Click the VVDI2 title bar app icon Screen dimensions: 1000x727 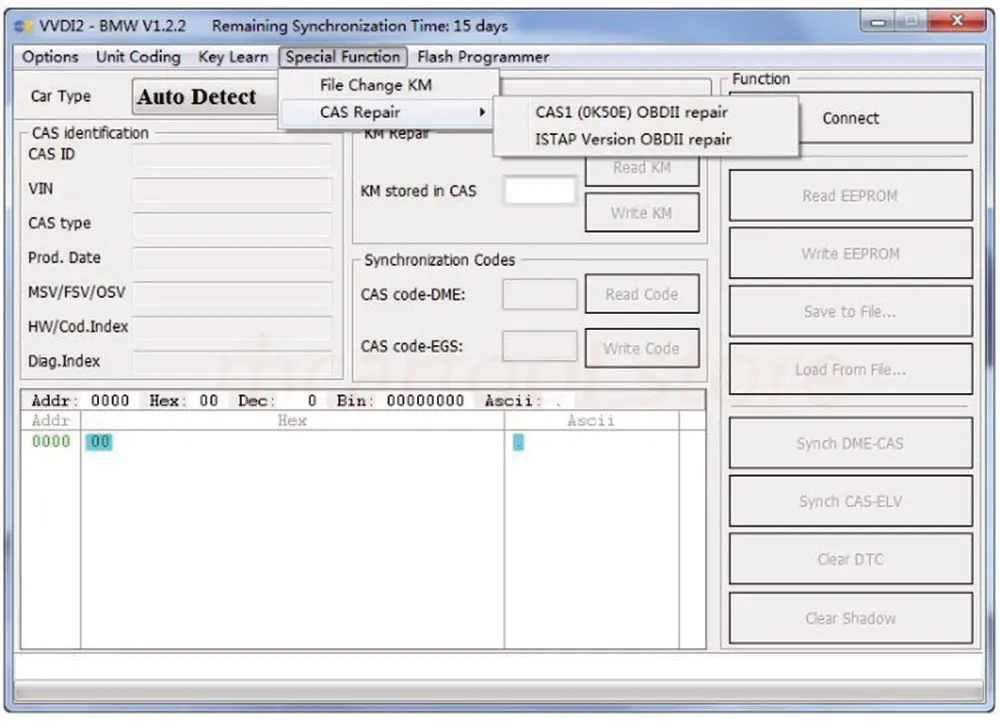(23, 26)
